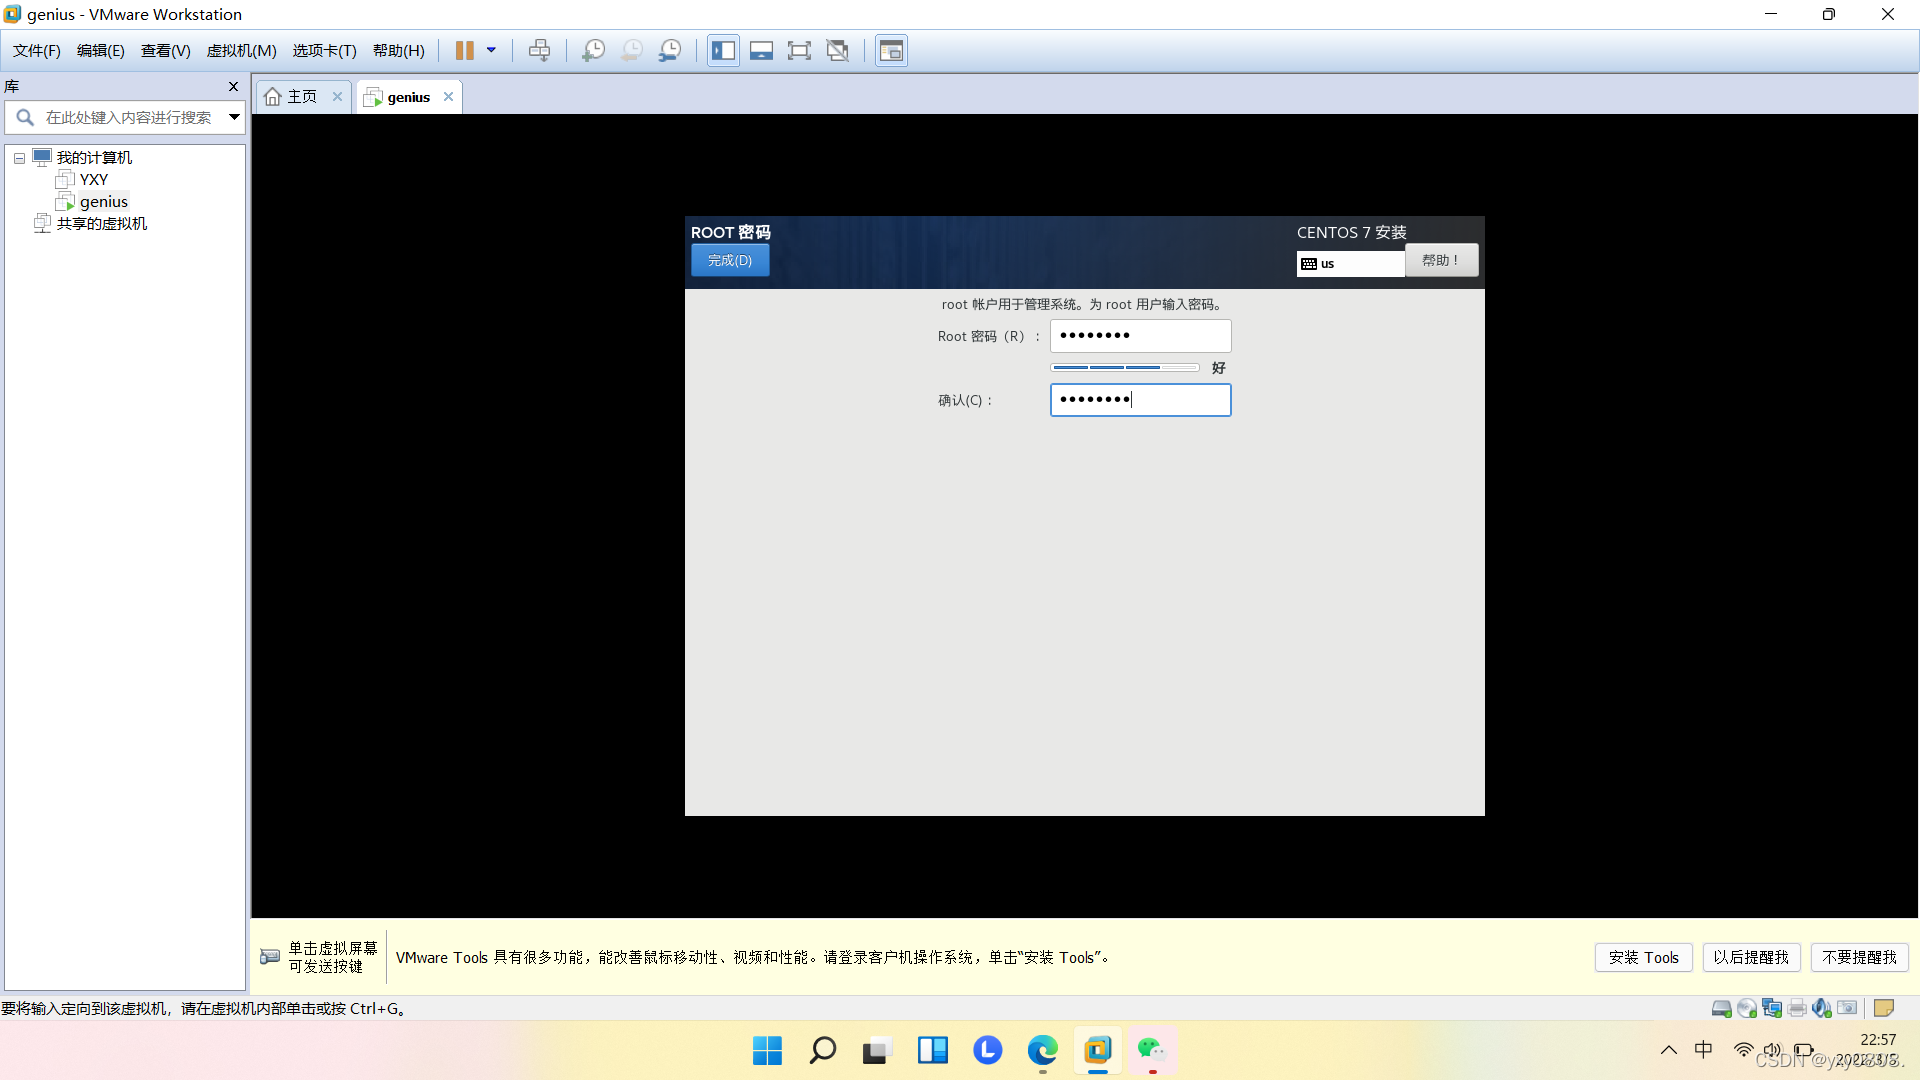Open the library search filter dropdown
This screenshot has width=1920, height=1080.
point(234,118)
